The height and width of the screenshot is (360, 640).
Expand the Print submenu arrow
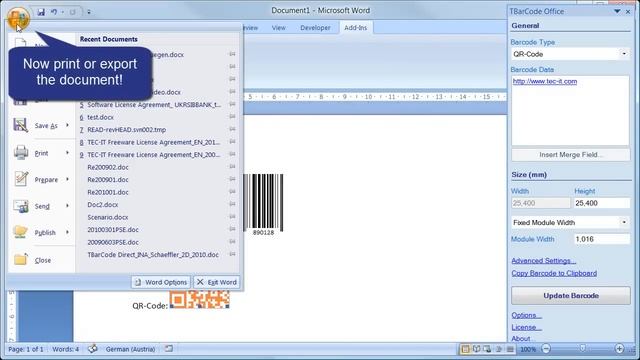[67, 153]
